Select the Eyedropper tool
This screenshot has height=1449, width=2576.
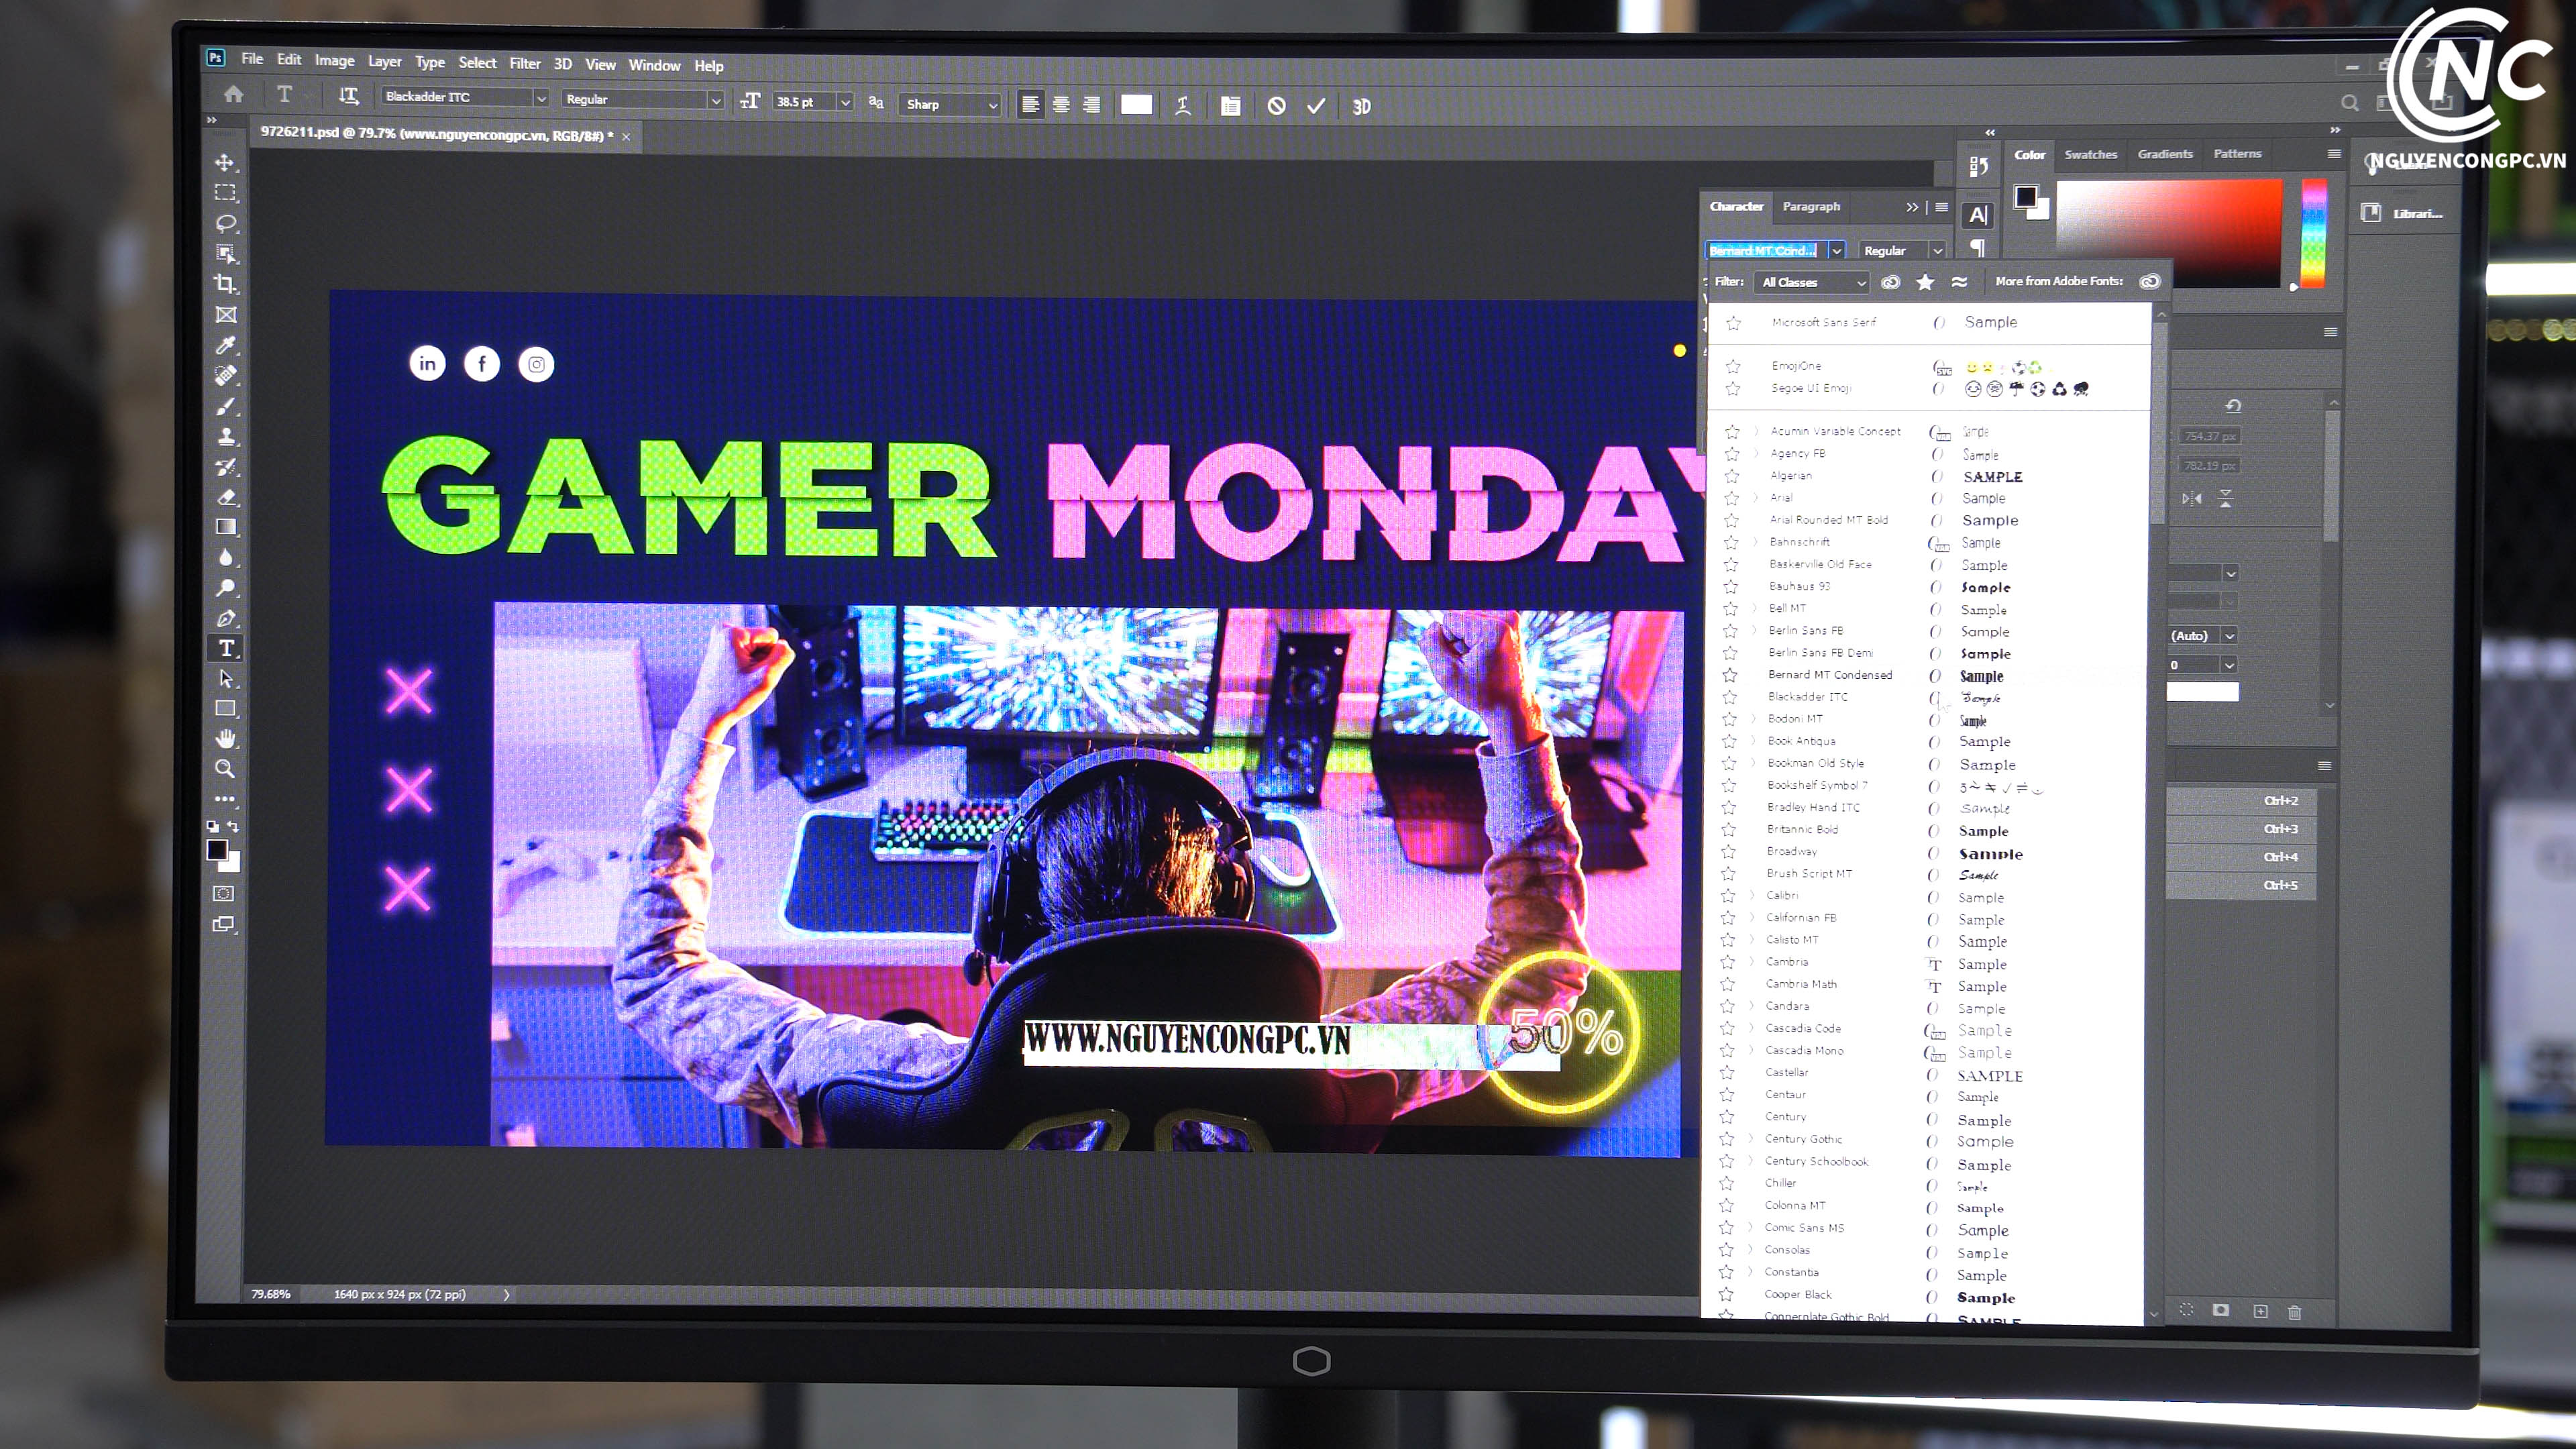coord(226,345)
